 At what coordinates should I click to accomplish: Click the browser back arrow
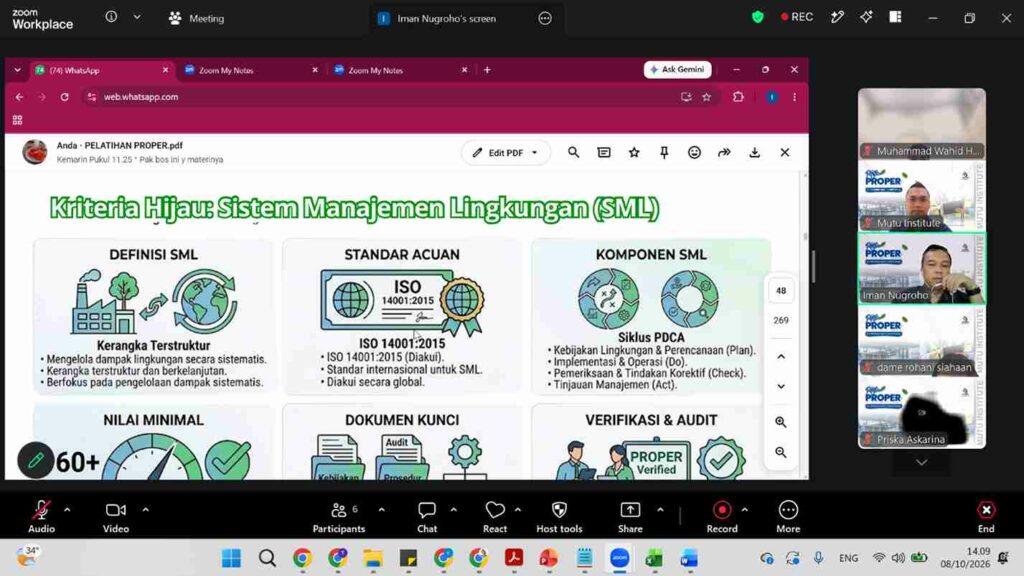click(20, 97)
